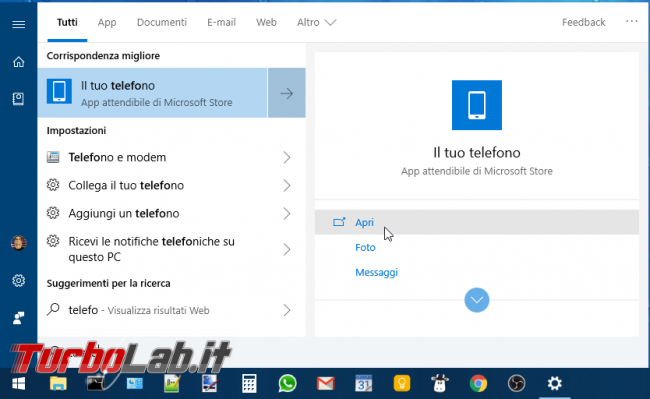
Task: Click the large Il tuo telefono app tile
Action: pos(477,105)
